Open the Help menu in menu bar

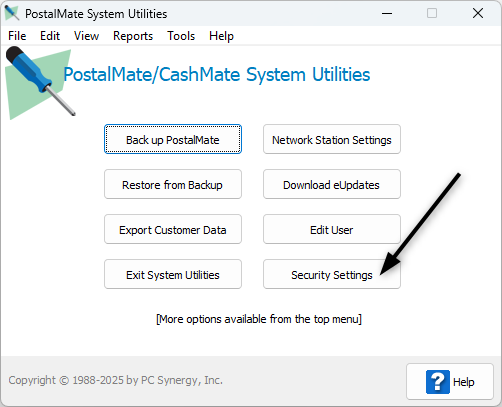(221, 36)
